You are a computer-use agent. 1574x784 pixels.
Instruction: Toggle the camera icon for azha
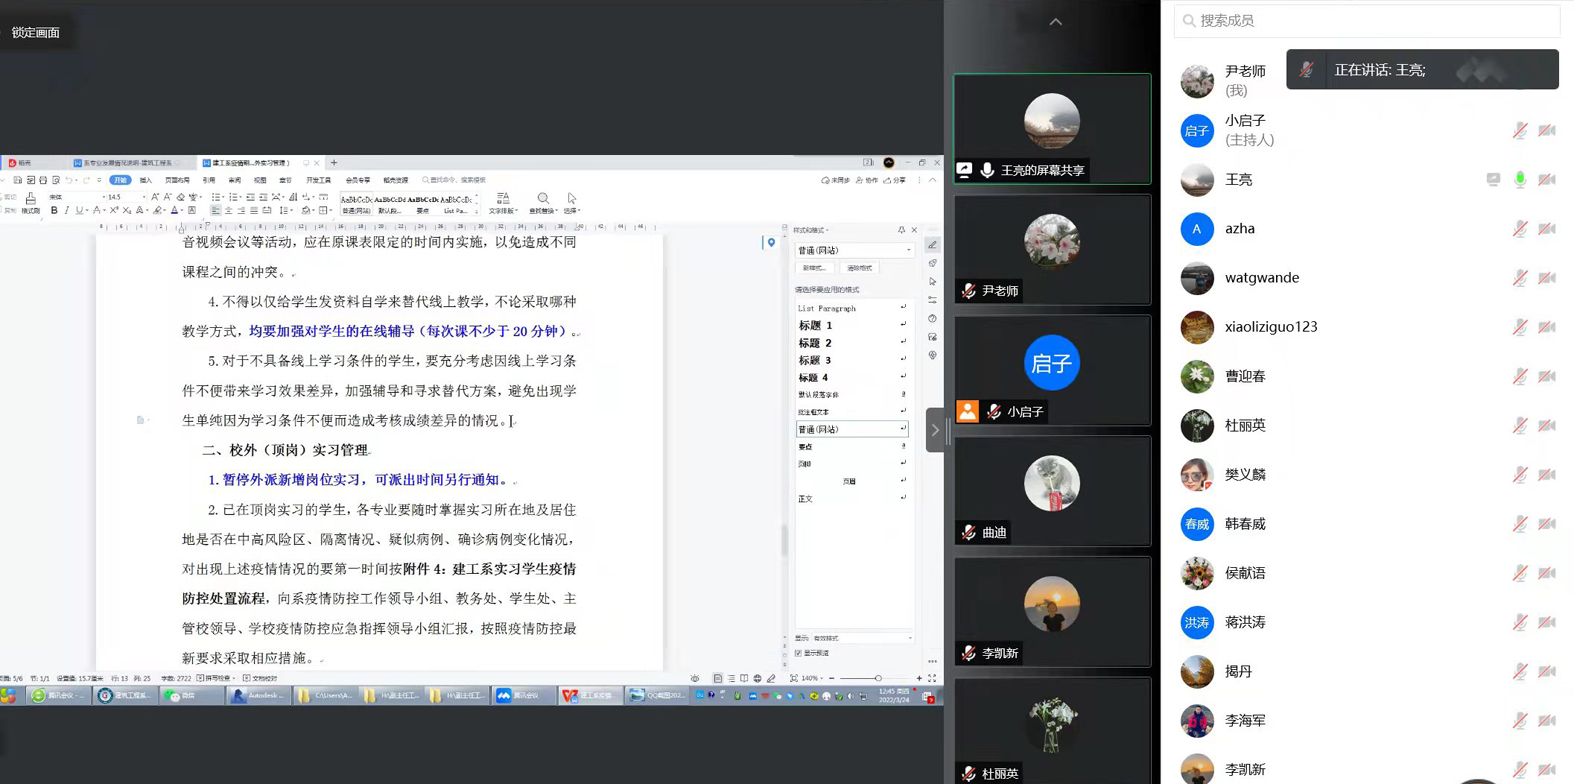pyautogui.click(x=1547, y=229)
